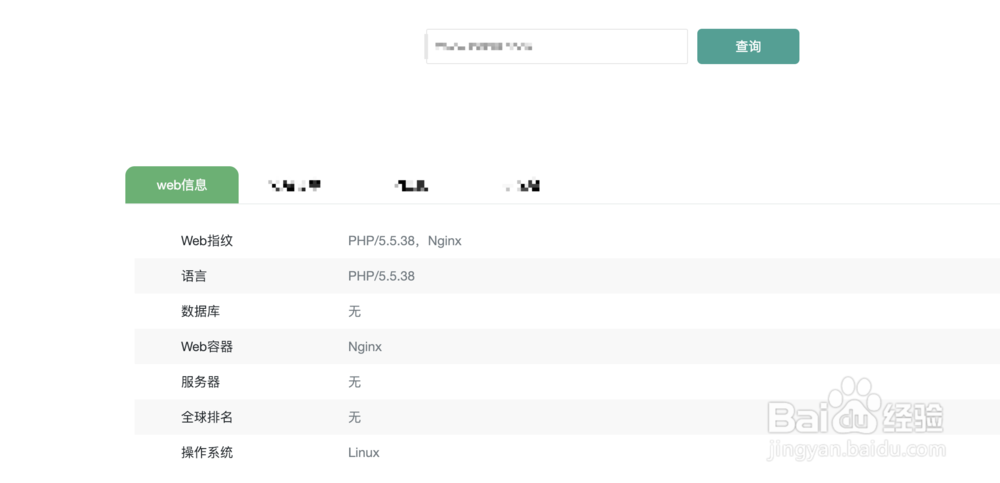
Task: Select the Nginx value in Web容器 row
Action: pyautogui.click(x=365, y=346)
